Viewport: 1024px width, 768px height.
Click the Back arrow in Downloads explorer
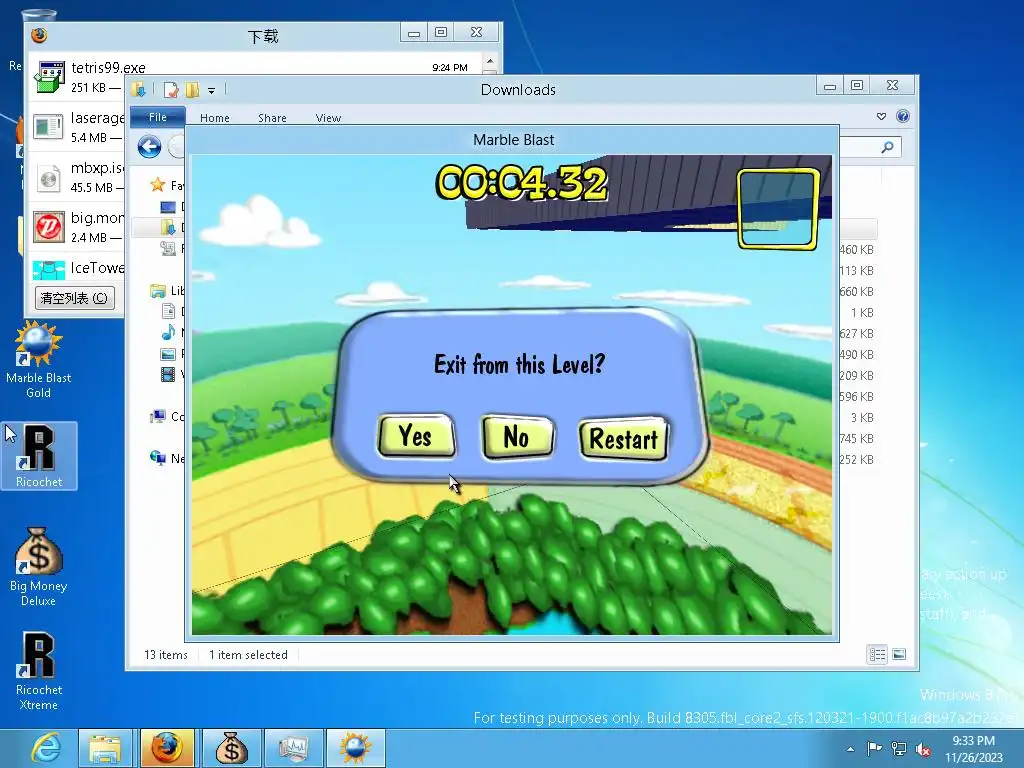(x=150, y=146)
